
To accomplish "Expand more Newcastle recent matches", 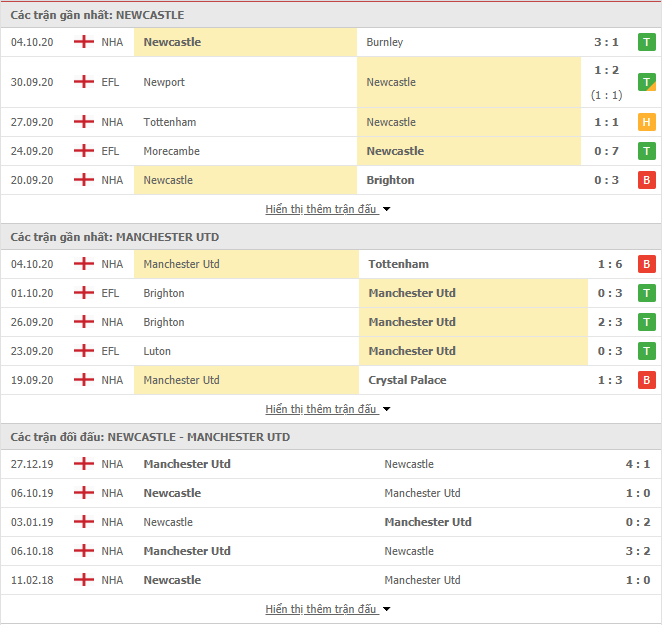I will pos(328,209).
